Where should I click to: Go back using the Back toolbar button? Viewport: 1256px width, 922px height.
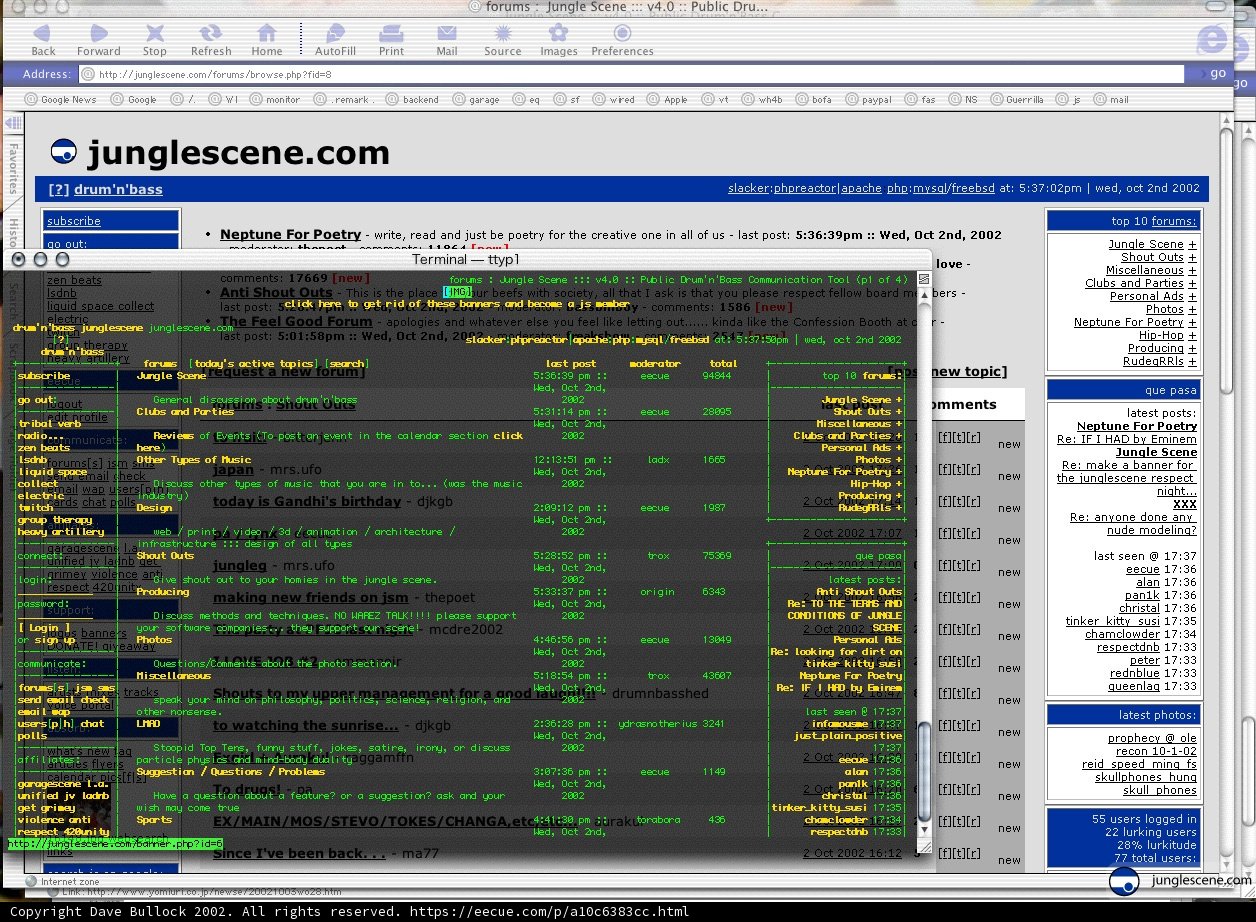[43, 38]
